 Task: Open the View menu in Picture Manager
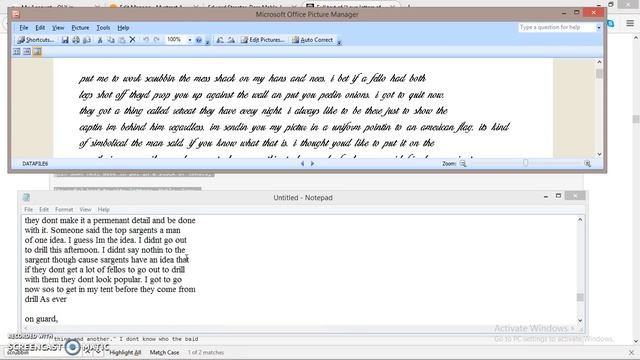[58, 28]
